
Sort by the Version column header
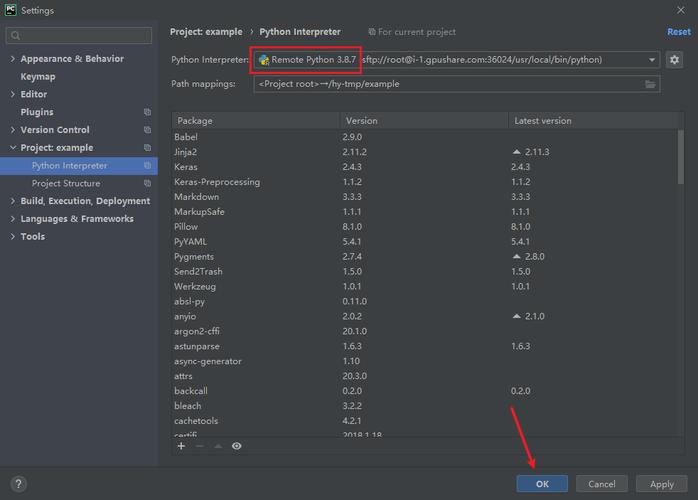point(424,121)
